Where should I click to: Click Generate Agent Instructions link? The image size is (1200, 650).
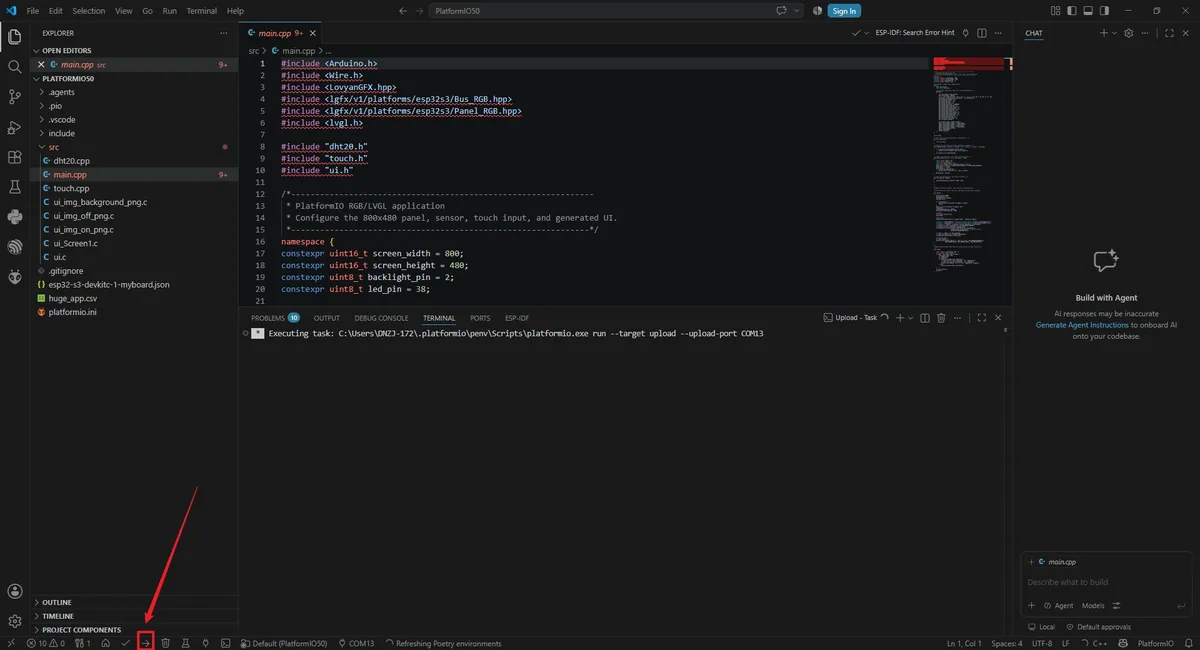[1082, 325]
